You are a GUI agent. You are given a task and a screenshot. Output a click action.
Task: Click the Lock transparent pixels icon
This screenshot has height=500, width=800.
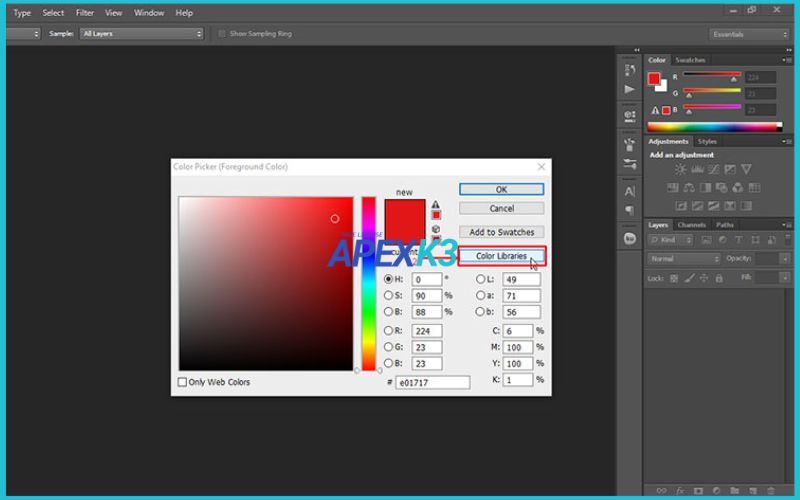coord(674,279)
